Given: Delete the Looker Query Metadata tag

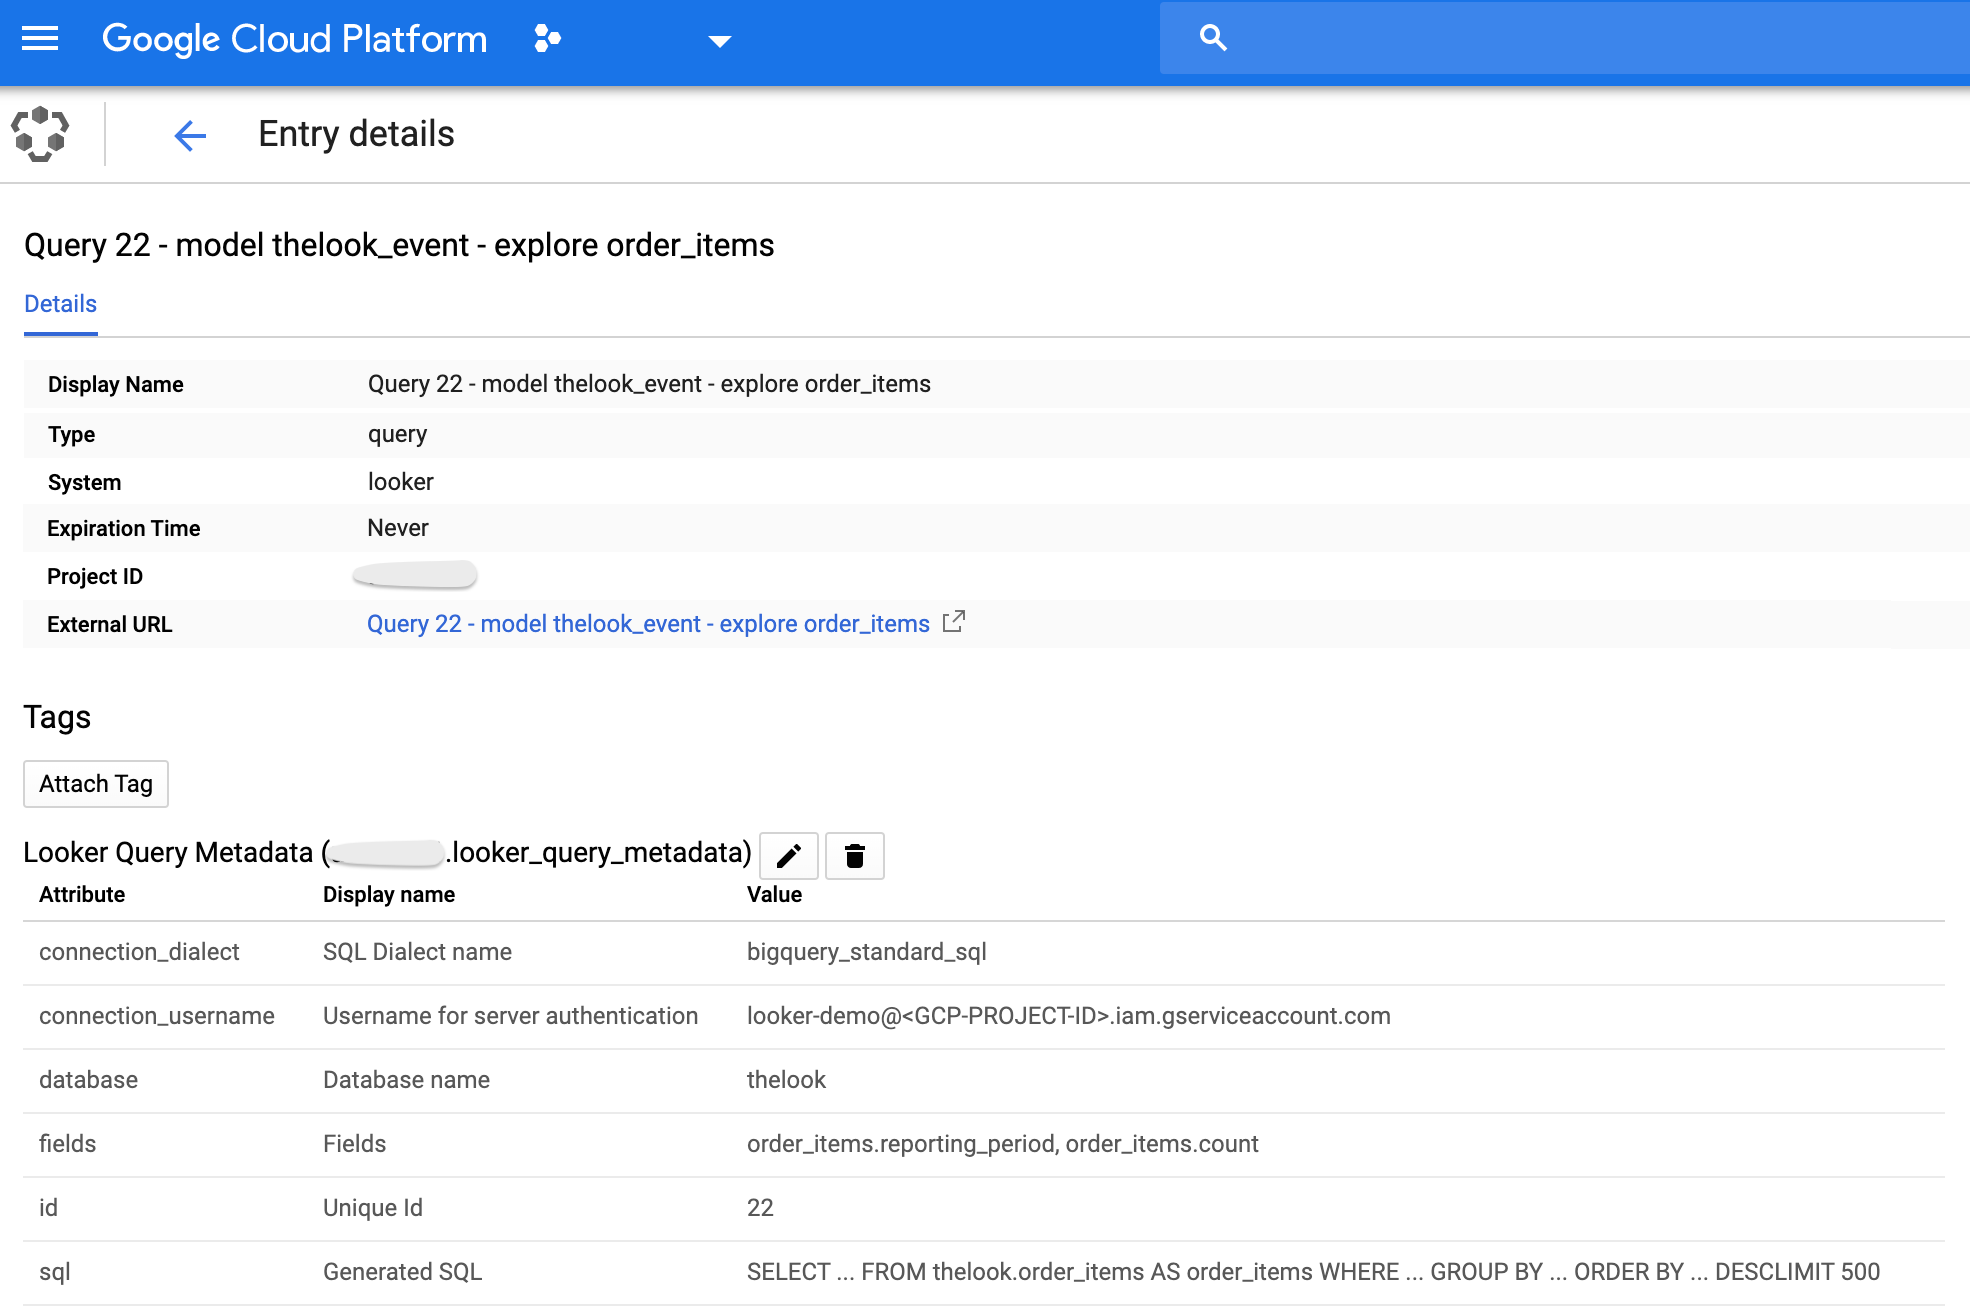Looking at the screenshot, I should (855, 856).
